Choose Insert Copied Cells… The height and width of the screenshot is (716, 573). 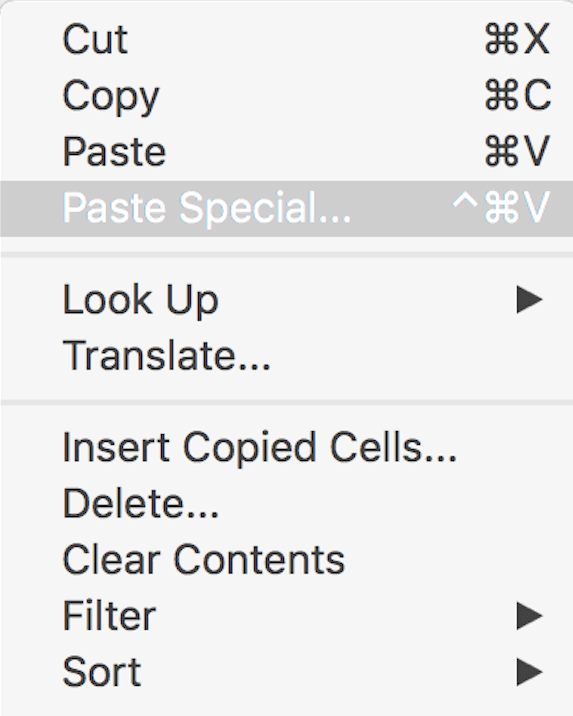[x=286, y=448]
